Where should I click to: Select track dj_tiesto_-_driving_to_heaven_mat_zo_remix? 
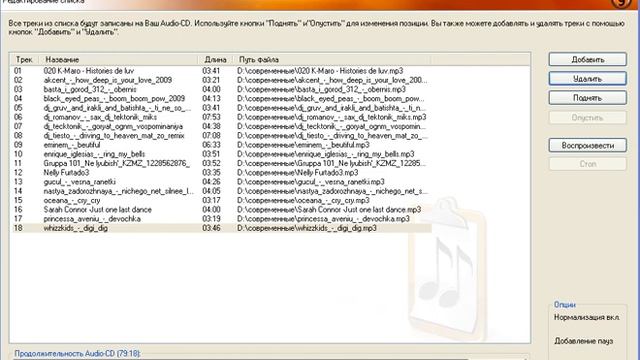221,136
